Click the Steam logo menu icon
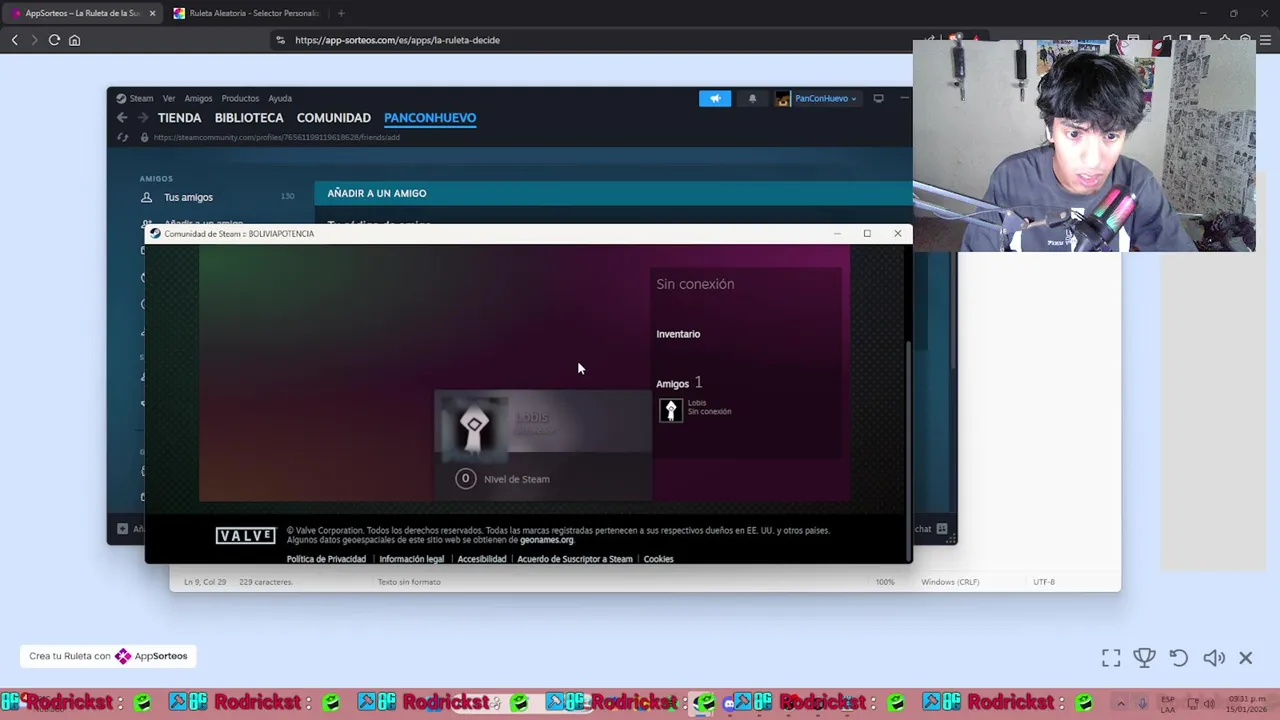This screenshot has width=1280, height=720. pyautogui.click(x=121, y=98)
